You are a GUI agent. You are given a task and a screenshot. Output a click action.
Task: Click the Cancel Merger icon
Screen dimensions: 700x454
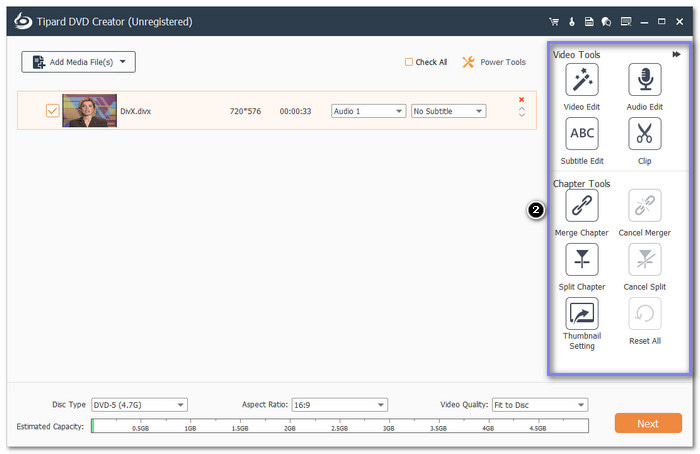click(x=644, y=205)
